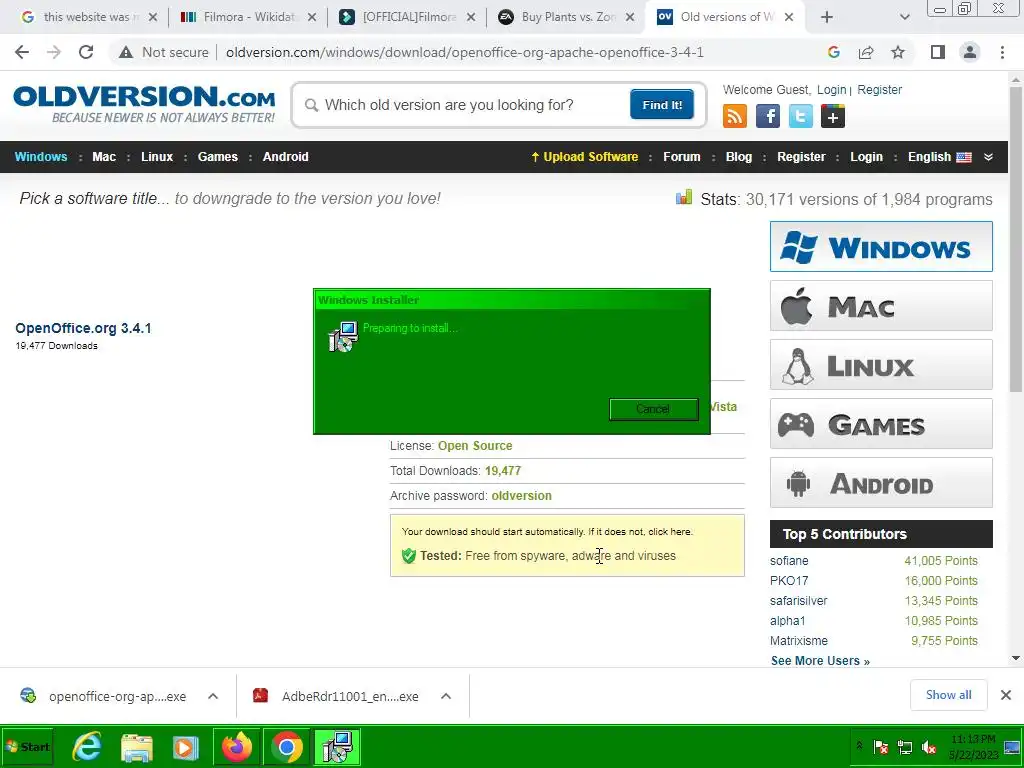Expand openoffice download item options
Screen dimensions: 1024x768
point(213,696)
